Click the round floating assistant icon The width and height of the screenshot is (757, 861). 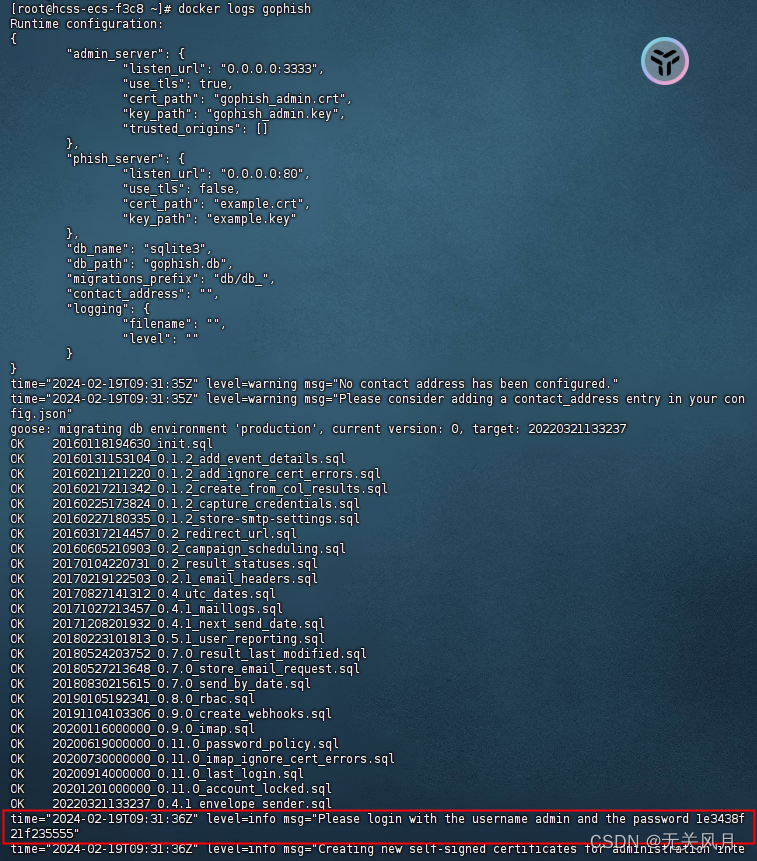(664, 61)
